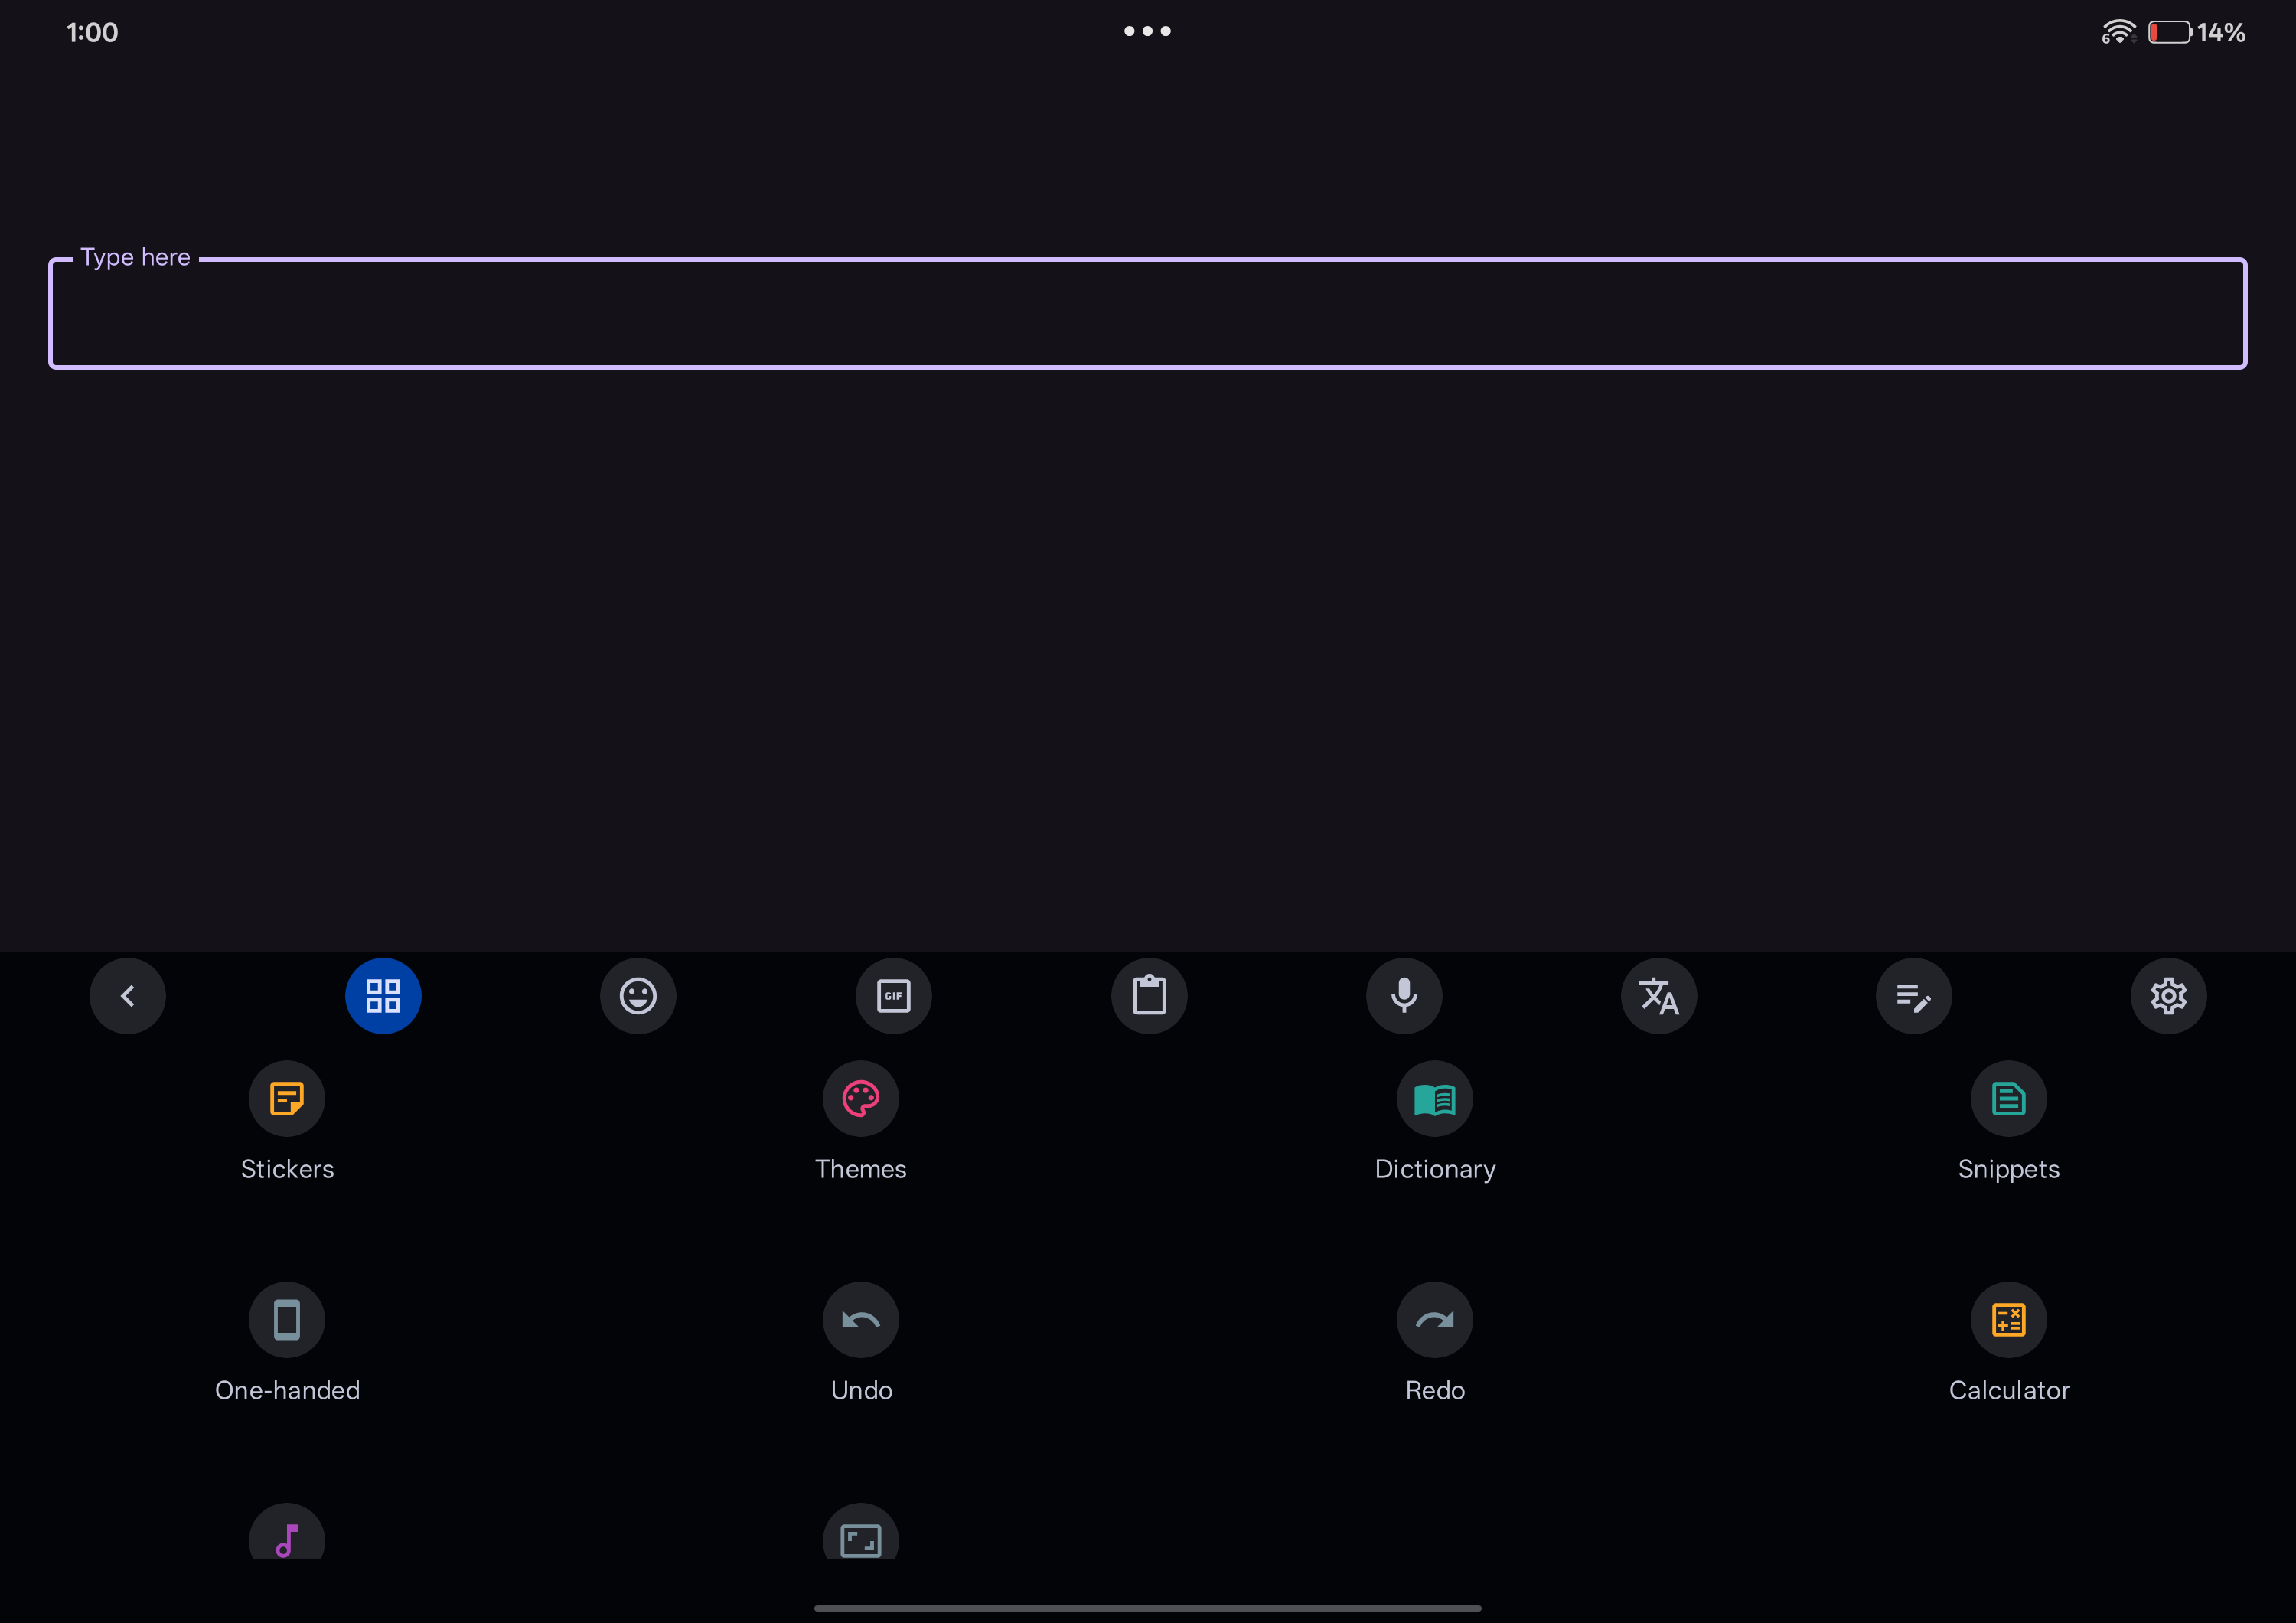Open the text editing tool
The width and height of the screenshot is (2296, 1623).
coord(1914,996)
